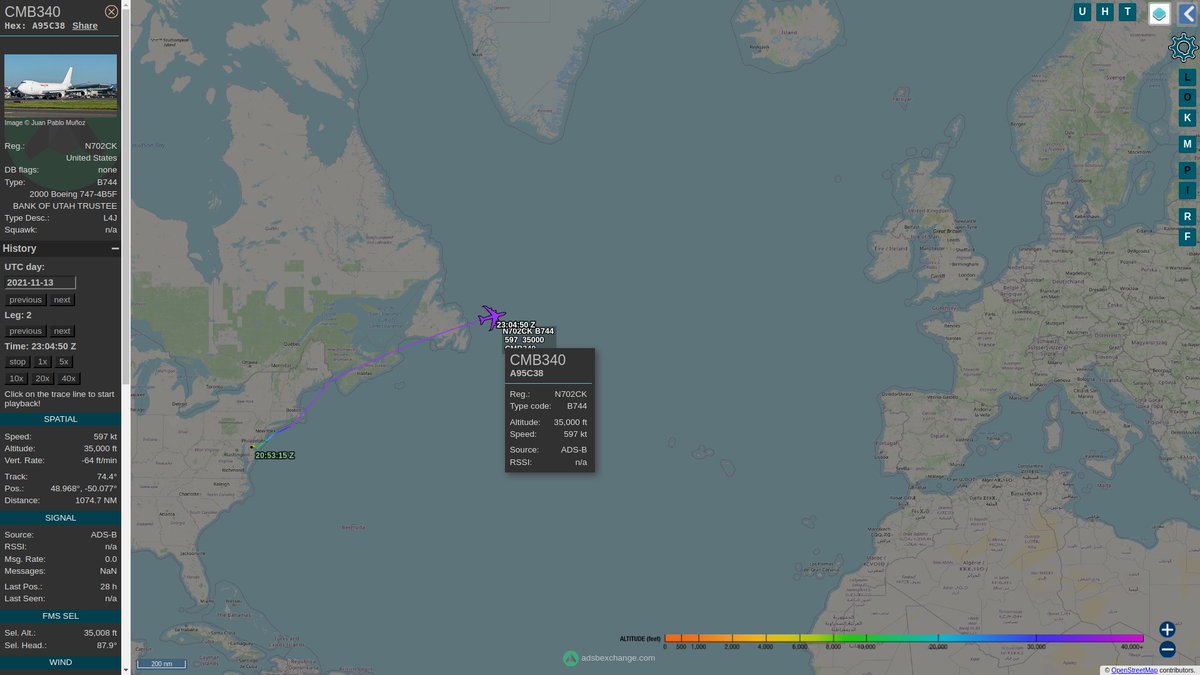This screenshot has width=1200, height=675.
Task: Click the History section title
Action: pyautogui.click(x=19, y=248)
